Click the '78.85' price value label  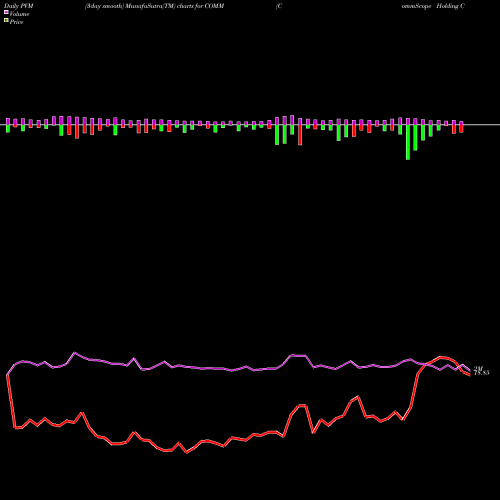pos(482,373)
